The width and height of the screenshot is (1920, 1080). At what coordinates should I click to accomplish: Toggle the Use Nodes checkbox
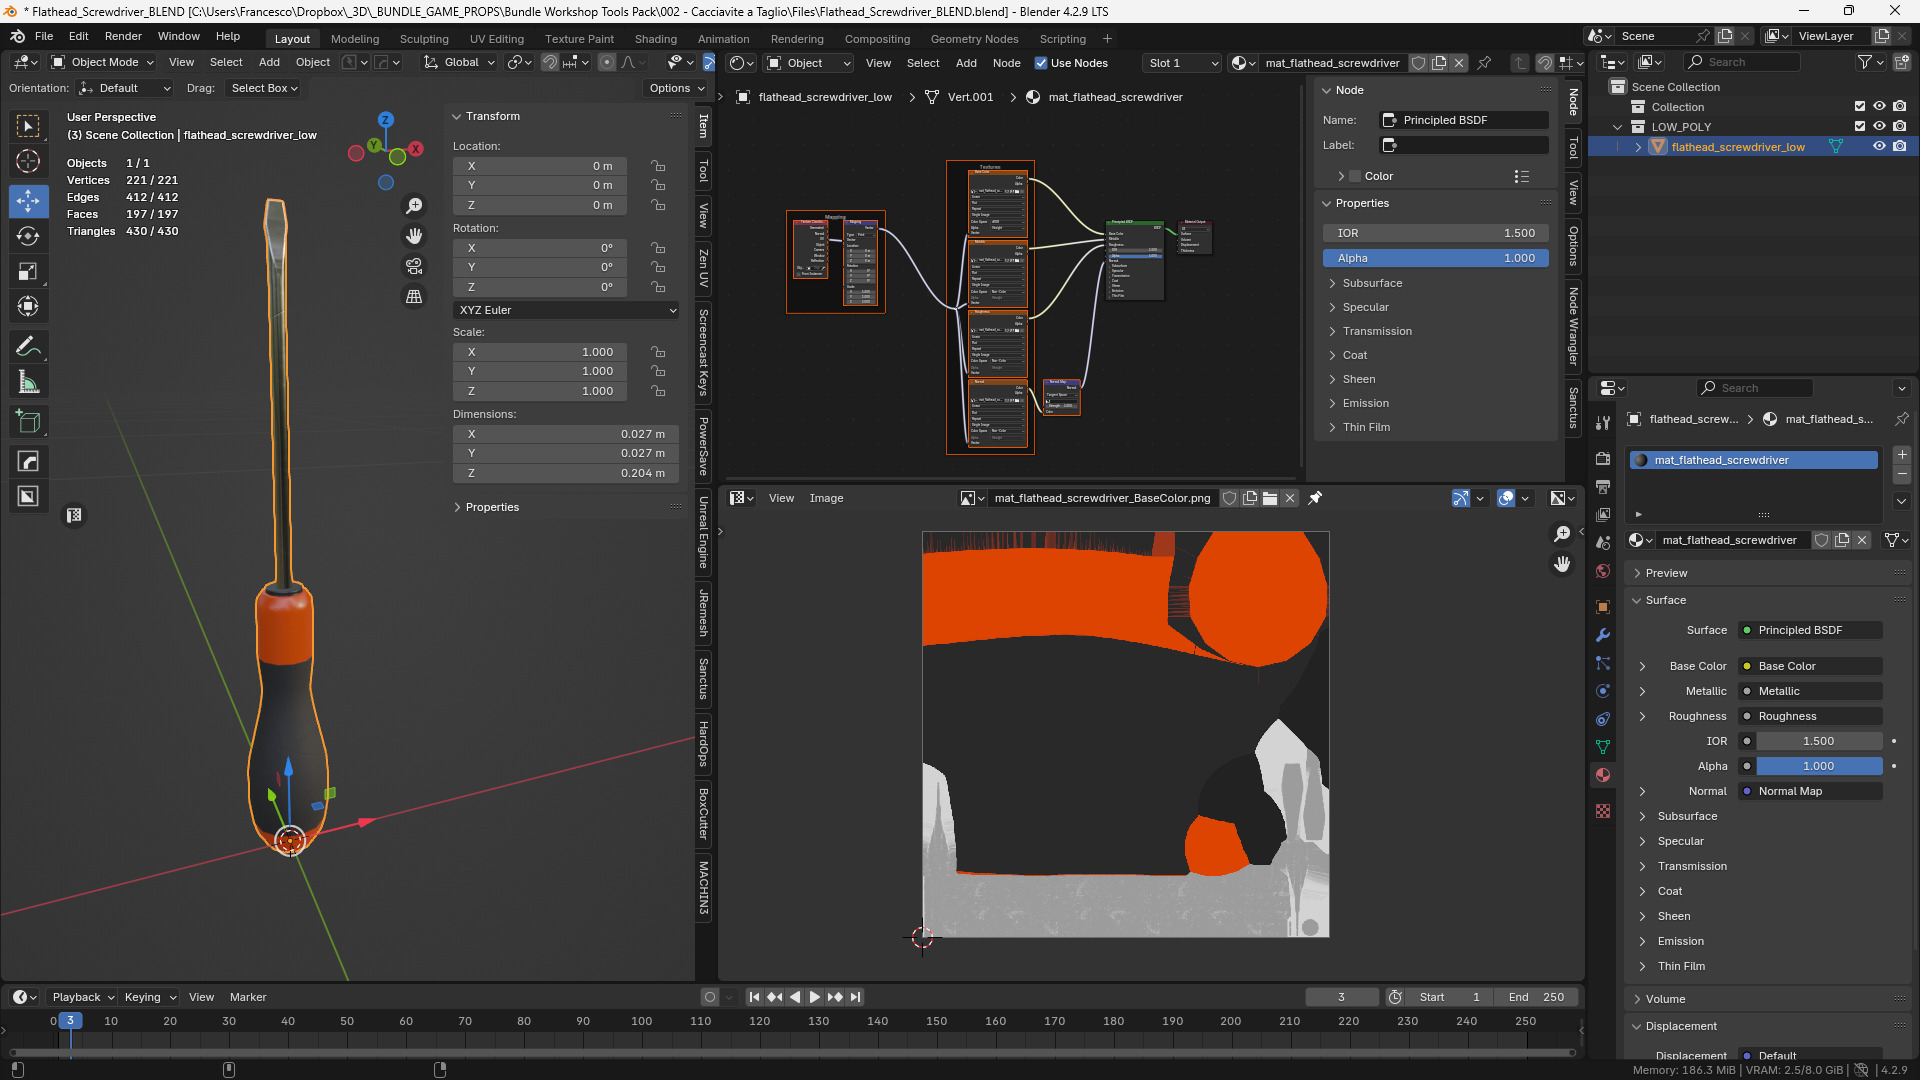click(1041, 63)
